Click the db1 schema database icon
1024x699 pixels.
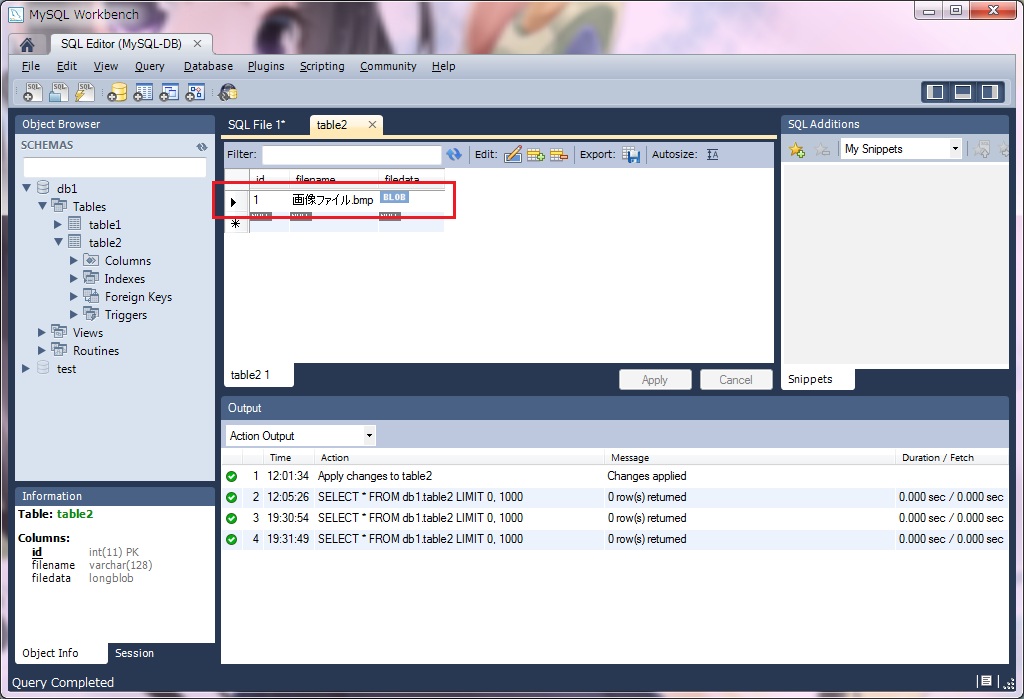pos(43,187)
